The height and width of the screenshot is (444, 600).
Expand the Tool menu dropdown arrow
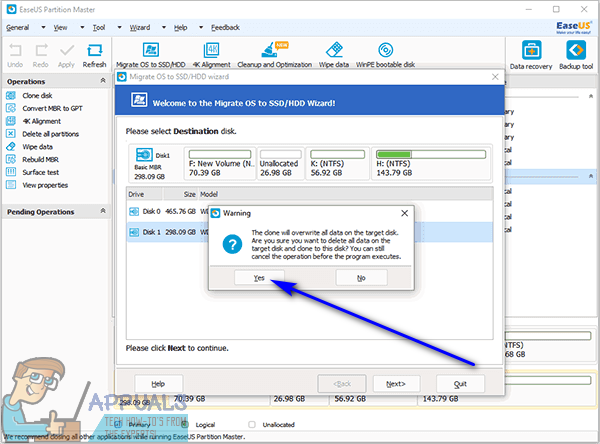tap(119, 28)
